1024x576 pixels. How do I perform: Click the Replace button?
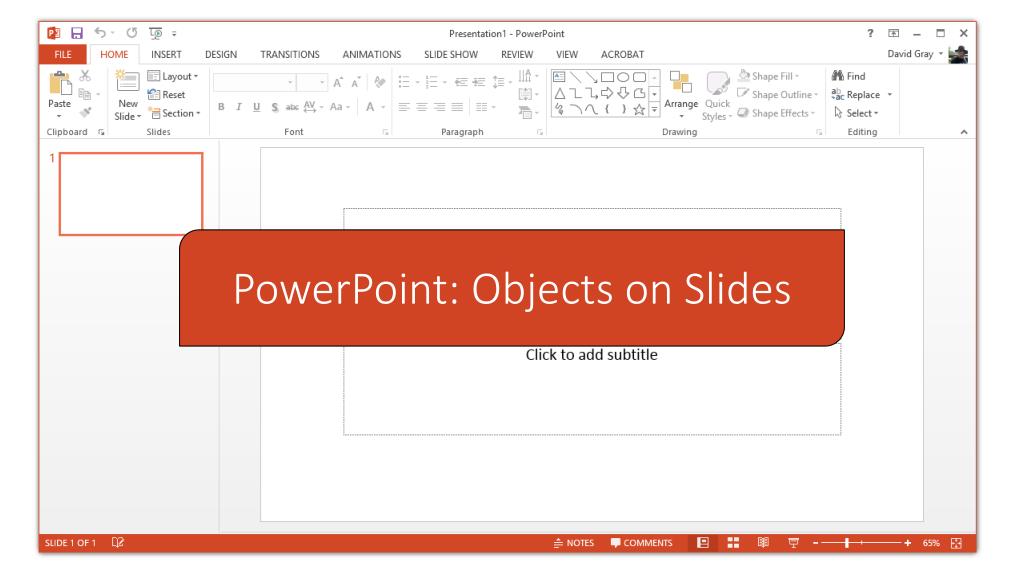pos(856,95)
